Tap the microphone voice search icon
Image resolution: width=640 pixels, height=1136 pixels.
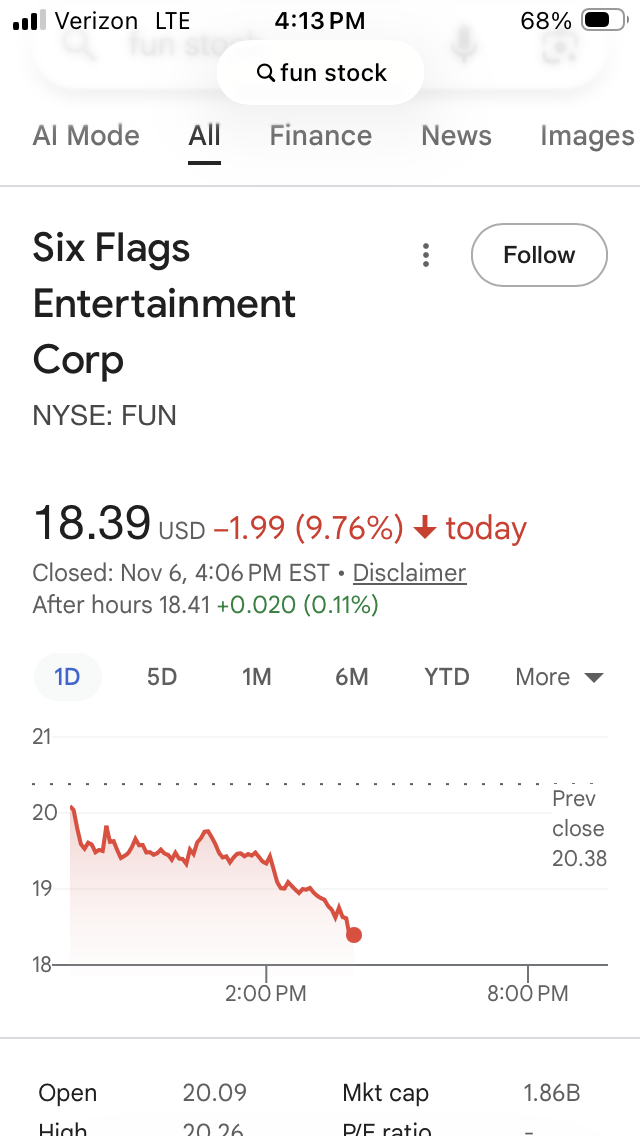(462, 43)
